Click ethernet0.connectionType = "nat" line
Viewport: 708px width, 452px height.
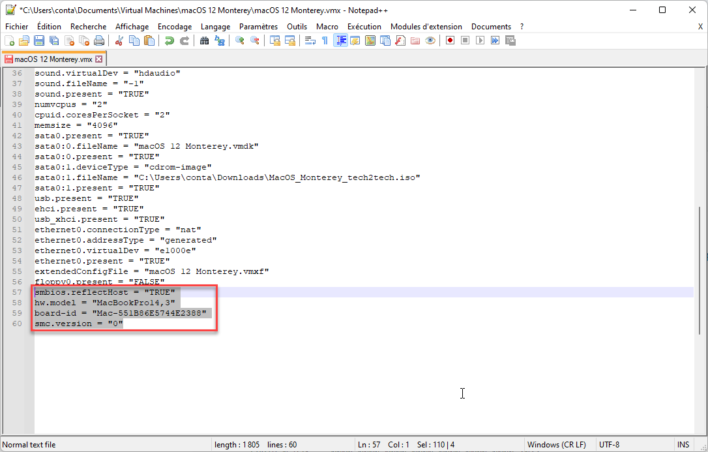(118, 230)
